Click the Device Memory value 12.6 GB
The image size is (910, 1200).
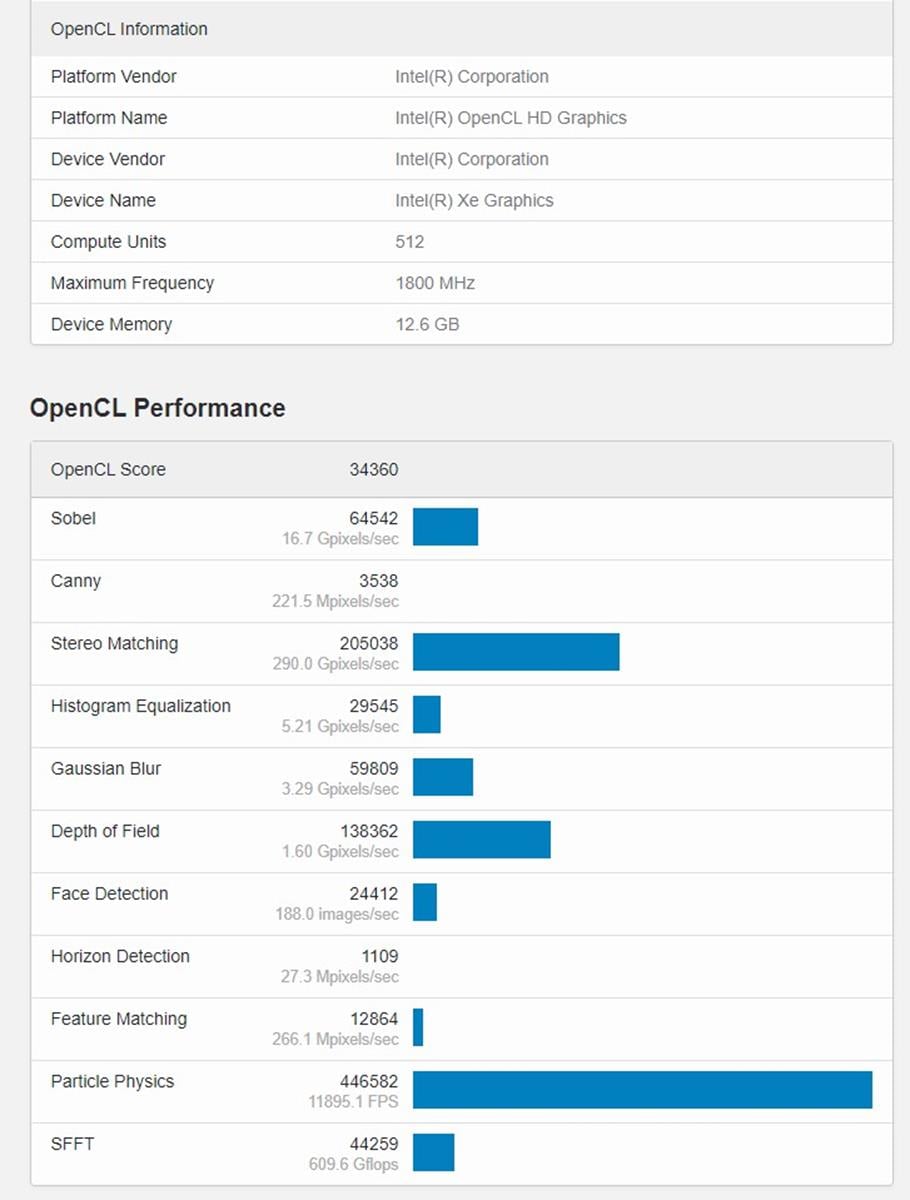coord(427,324)
